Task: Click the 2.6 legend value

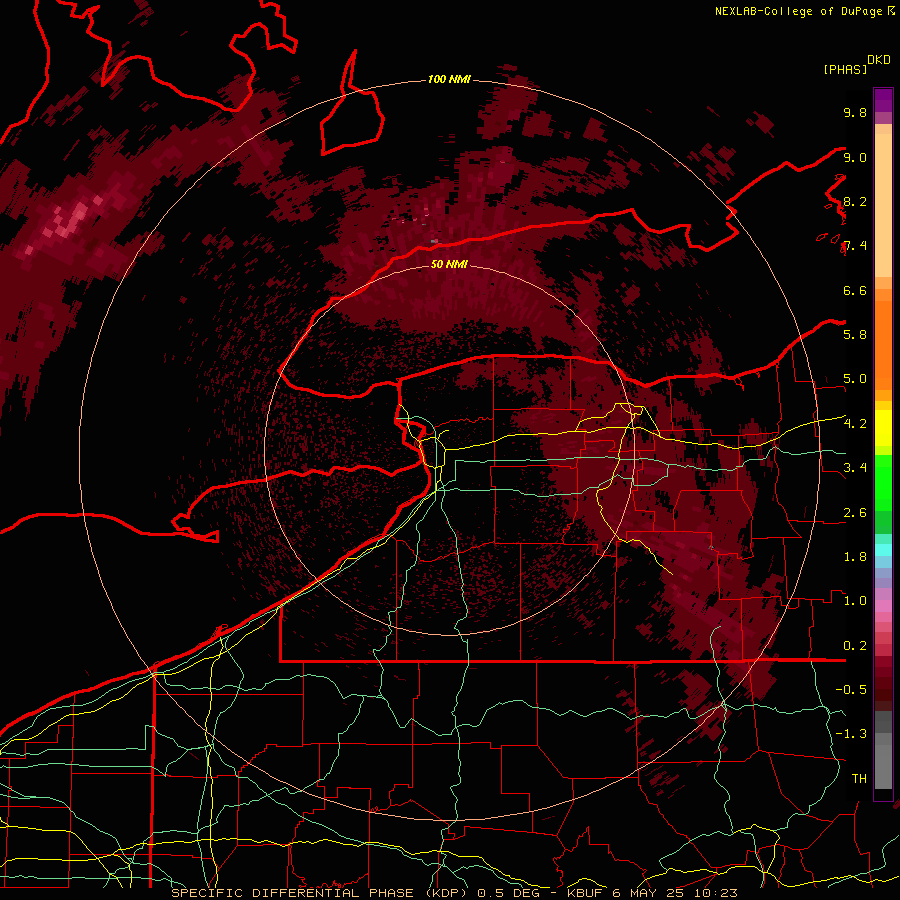Action: coord(855,512)
